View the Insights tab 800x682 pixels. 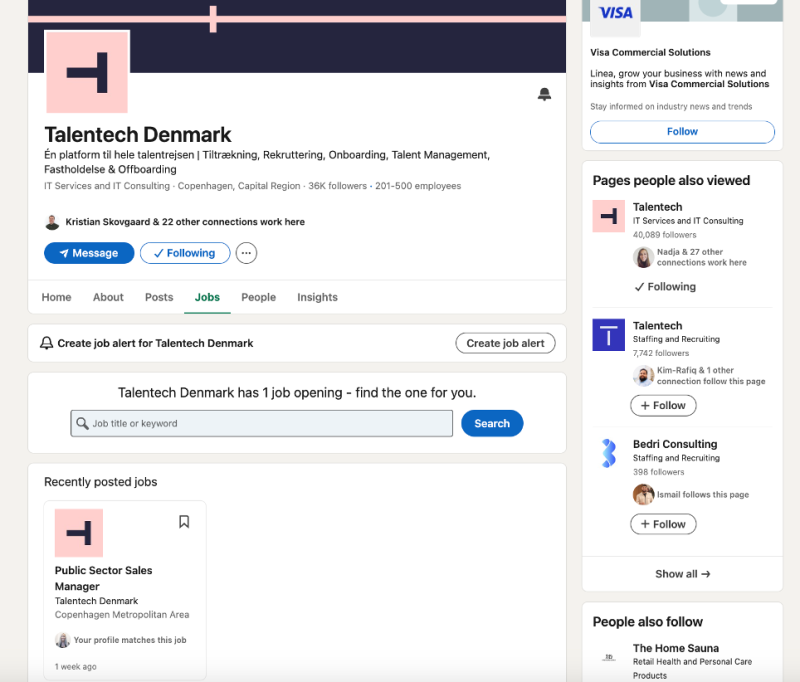[317, 297]
